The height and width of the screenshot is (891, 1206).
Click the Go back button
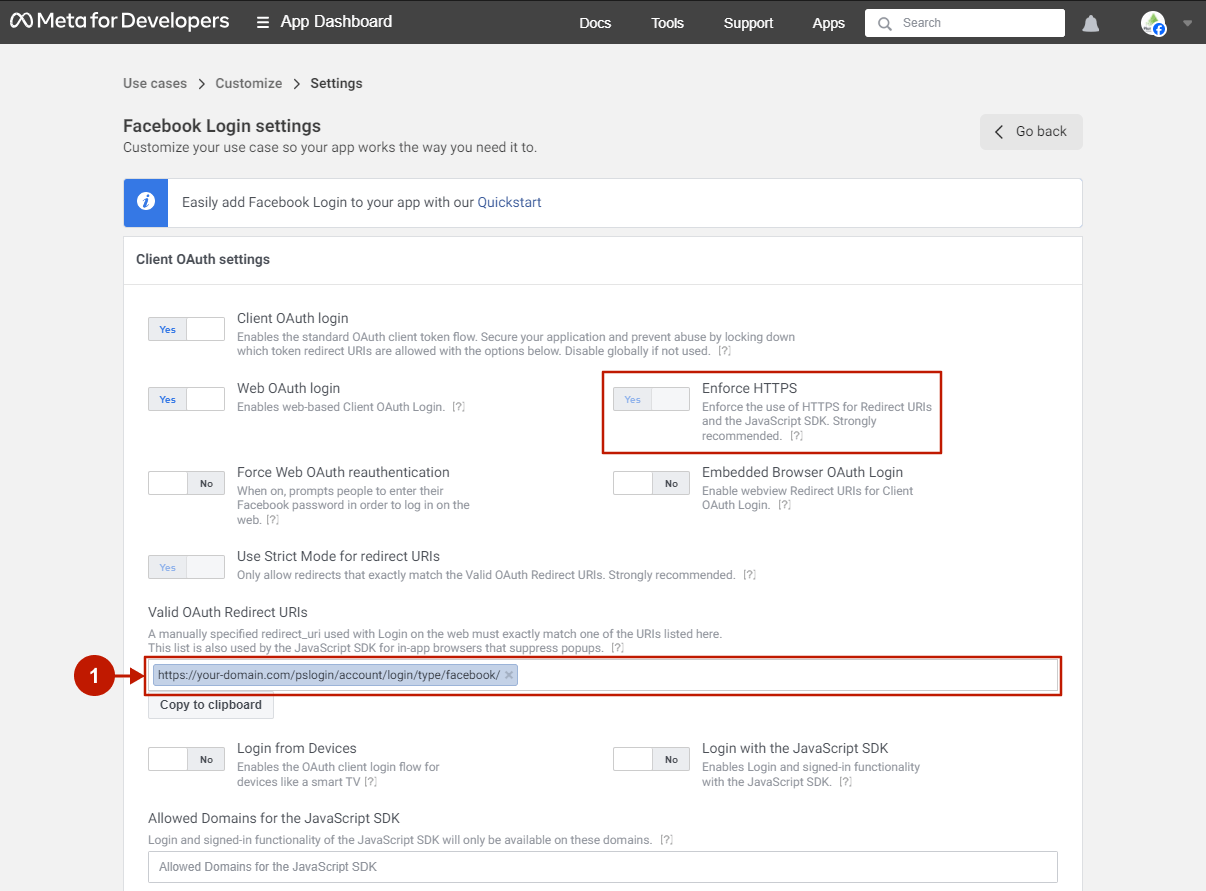(1031, 132)
